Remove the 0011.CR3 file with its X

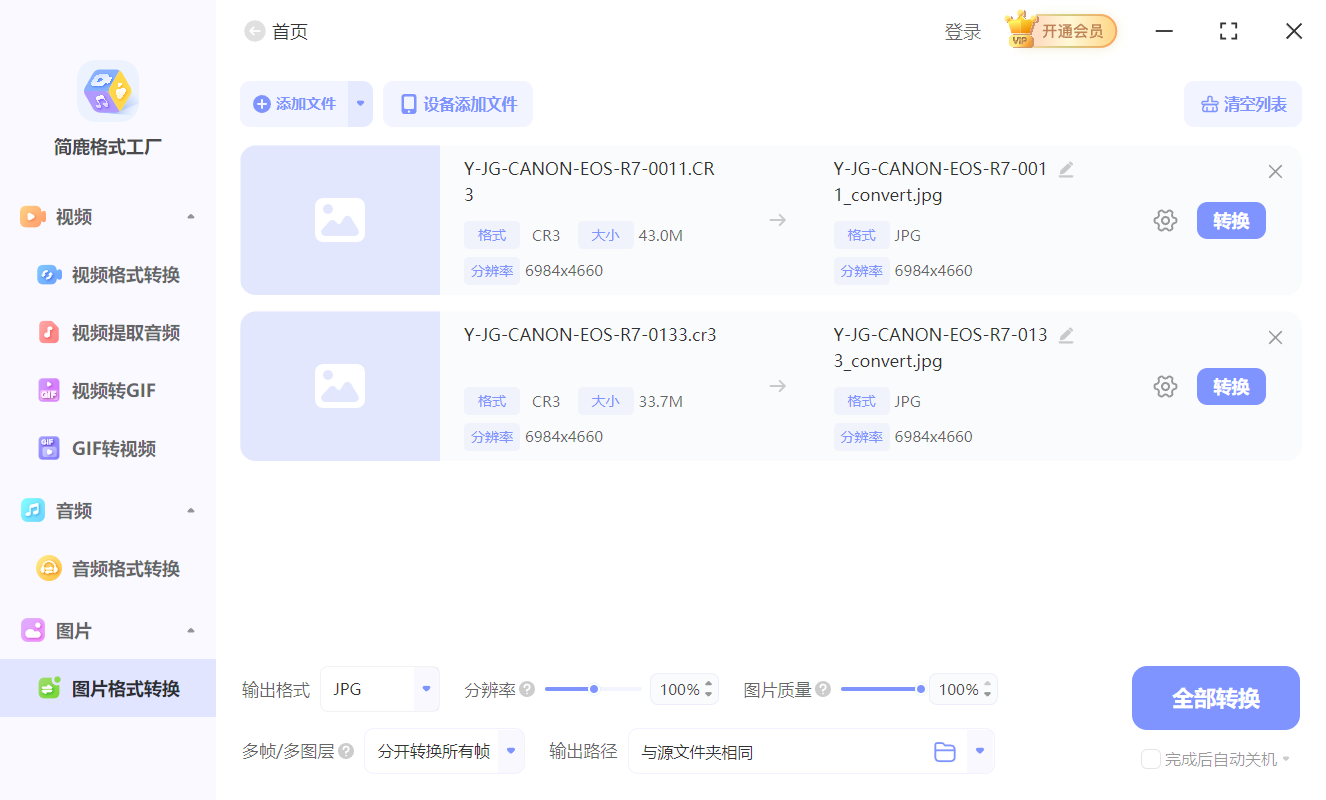[1275, 172]
